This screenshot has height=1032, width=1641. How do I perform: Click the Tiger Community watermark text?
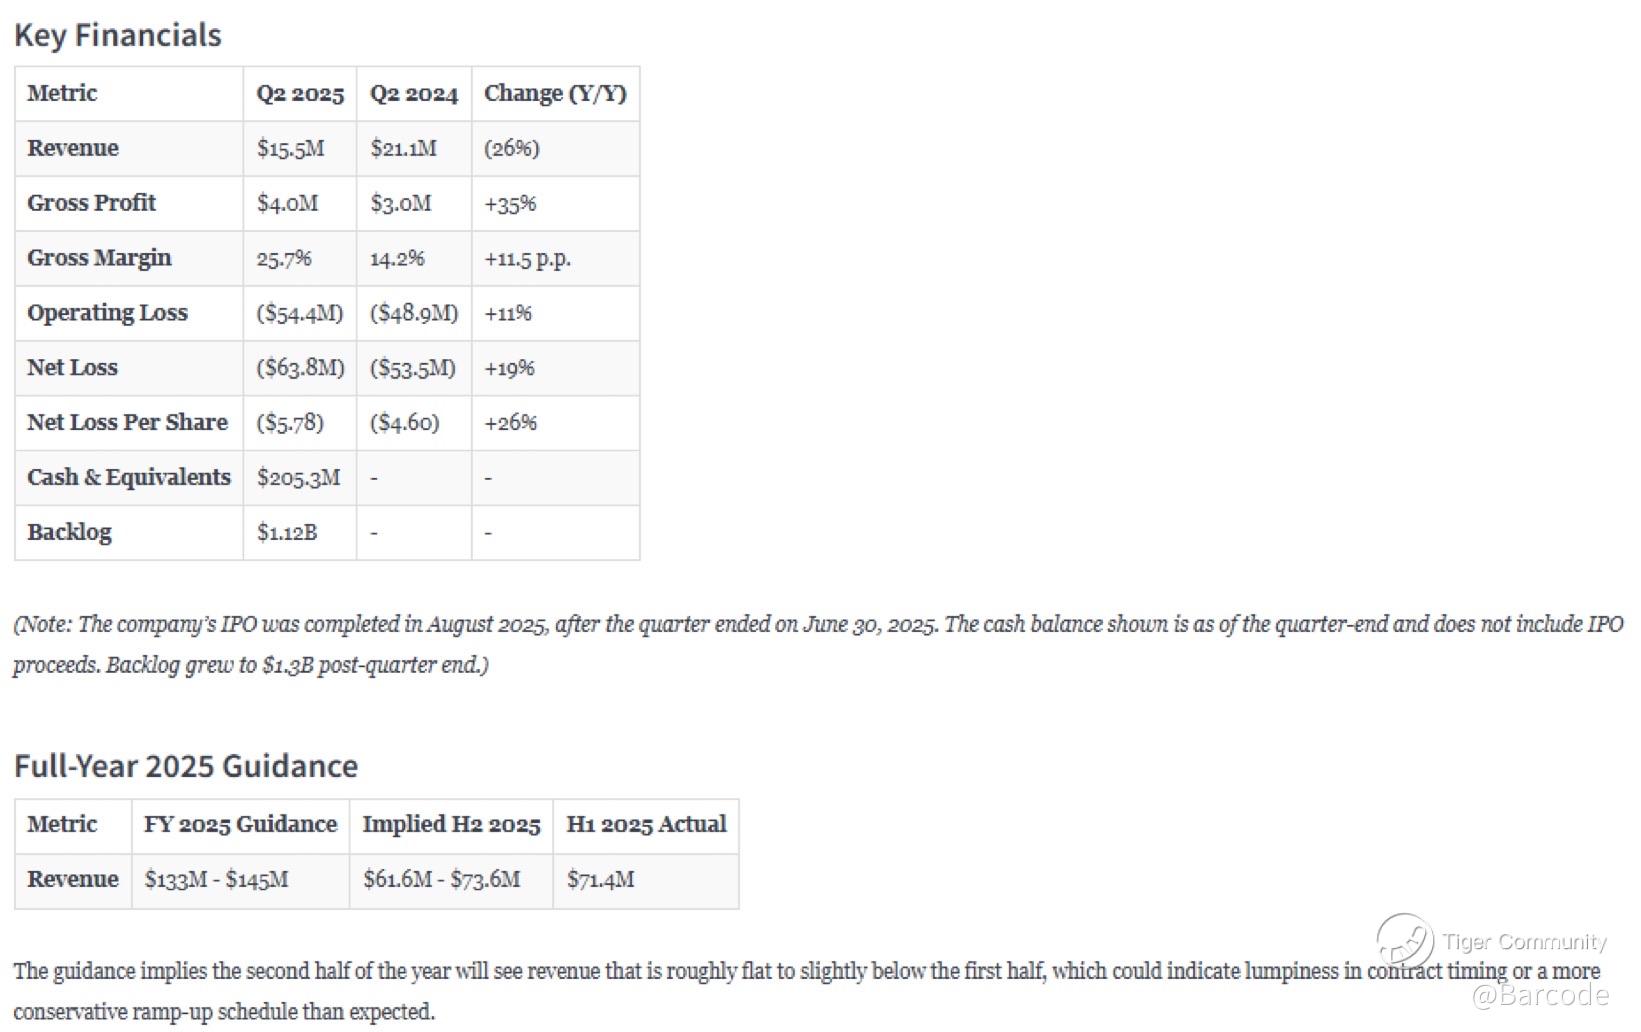pos(1524,942)
